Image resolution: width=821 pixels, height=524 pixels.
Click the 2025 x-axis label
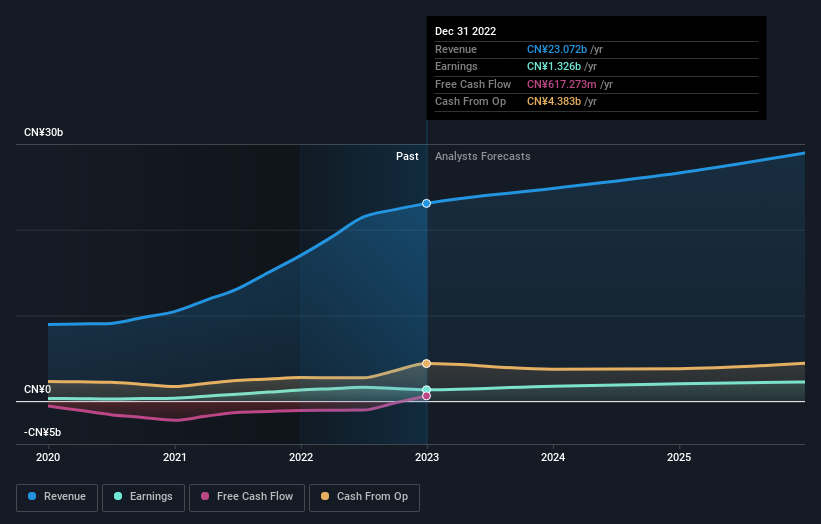pyautogui.click(x=679, y=458)
